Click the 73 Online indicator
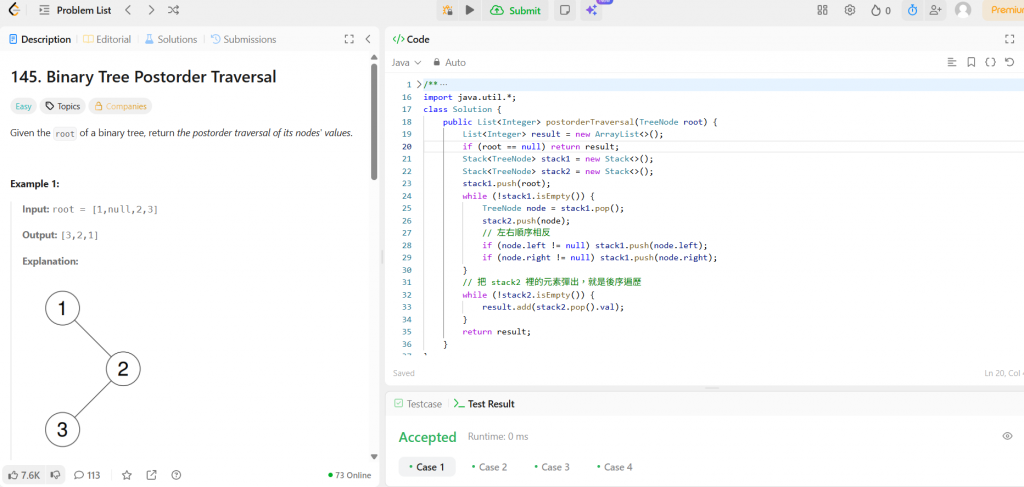The image size is (1024, 487). click(x=350, y=475)
